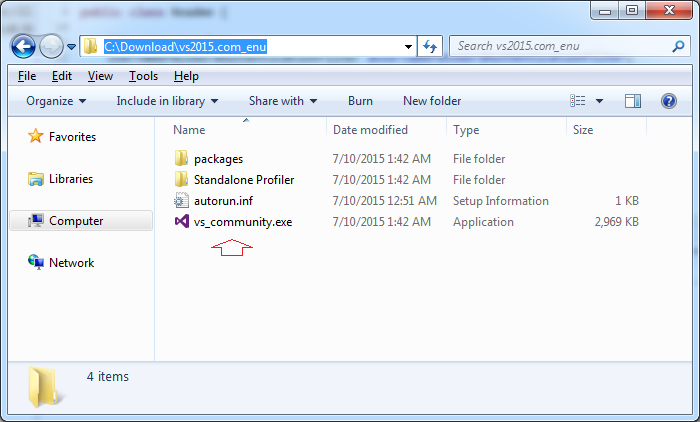Viewport: 700px width, 422px height.
Task: Click the Libraries folder icon
Action: 36,179
